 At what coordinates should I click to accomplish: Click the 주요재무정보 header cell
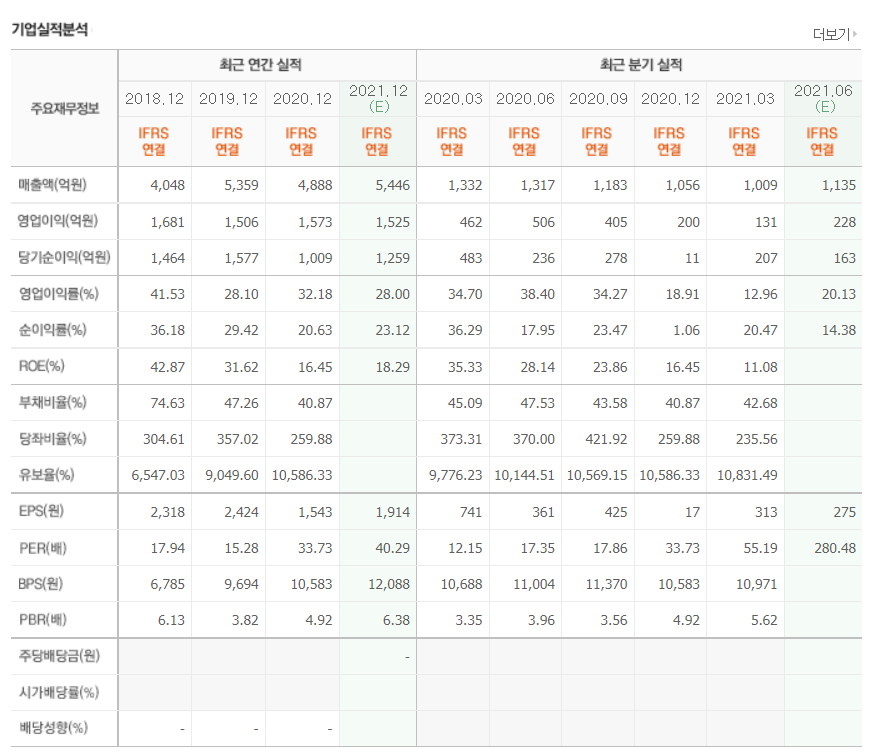65,108
